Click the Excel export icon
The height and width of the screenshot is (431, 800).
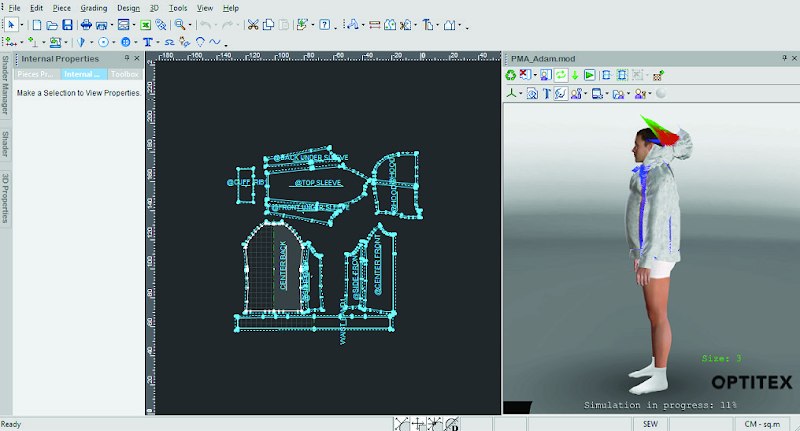tap(147, 24)
